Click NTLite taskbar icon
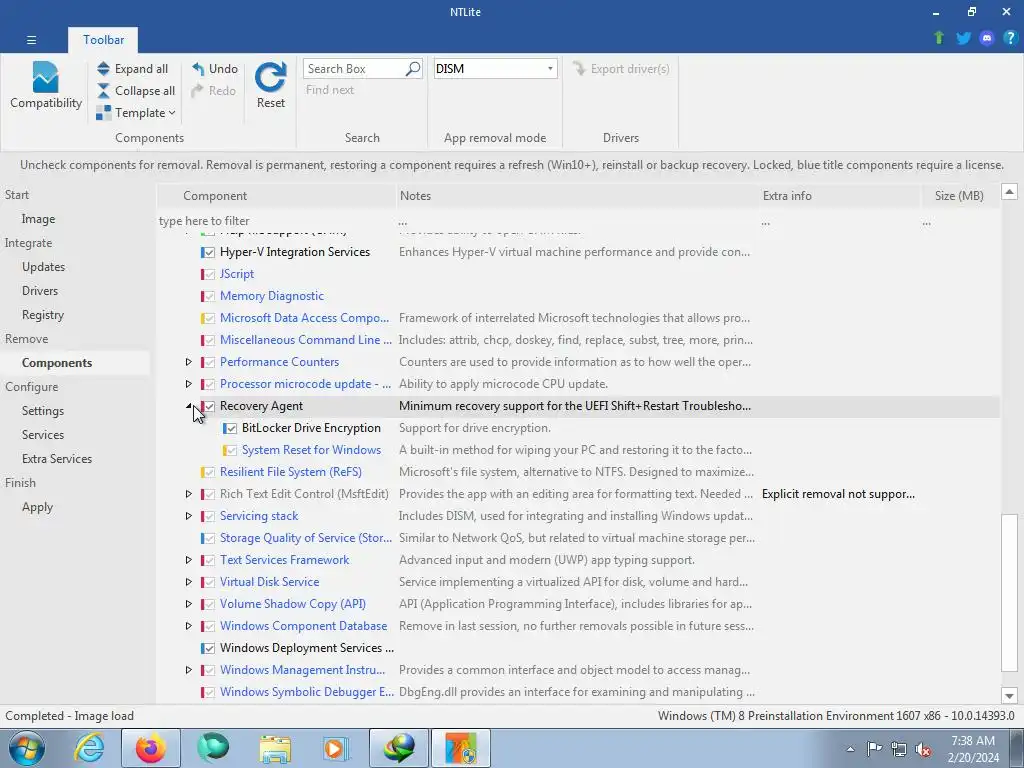 (461, 748)
